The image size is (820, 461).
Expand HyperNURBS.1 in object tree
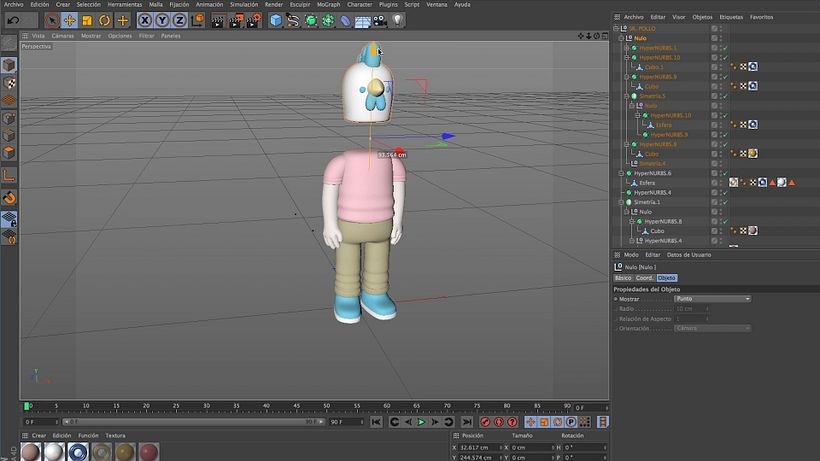(627, 48)
